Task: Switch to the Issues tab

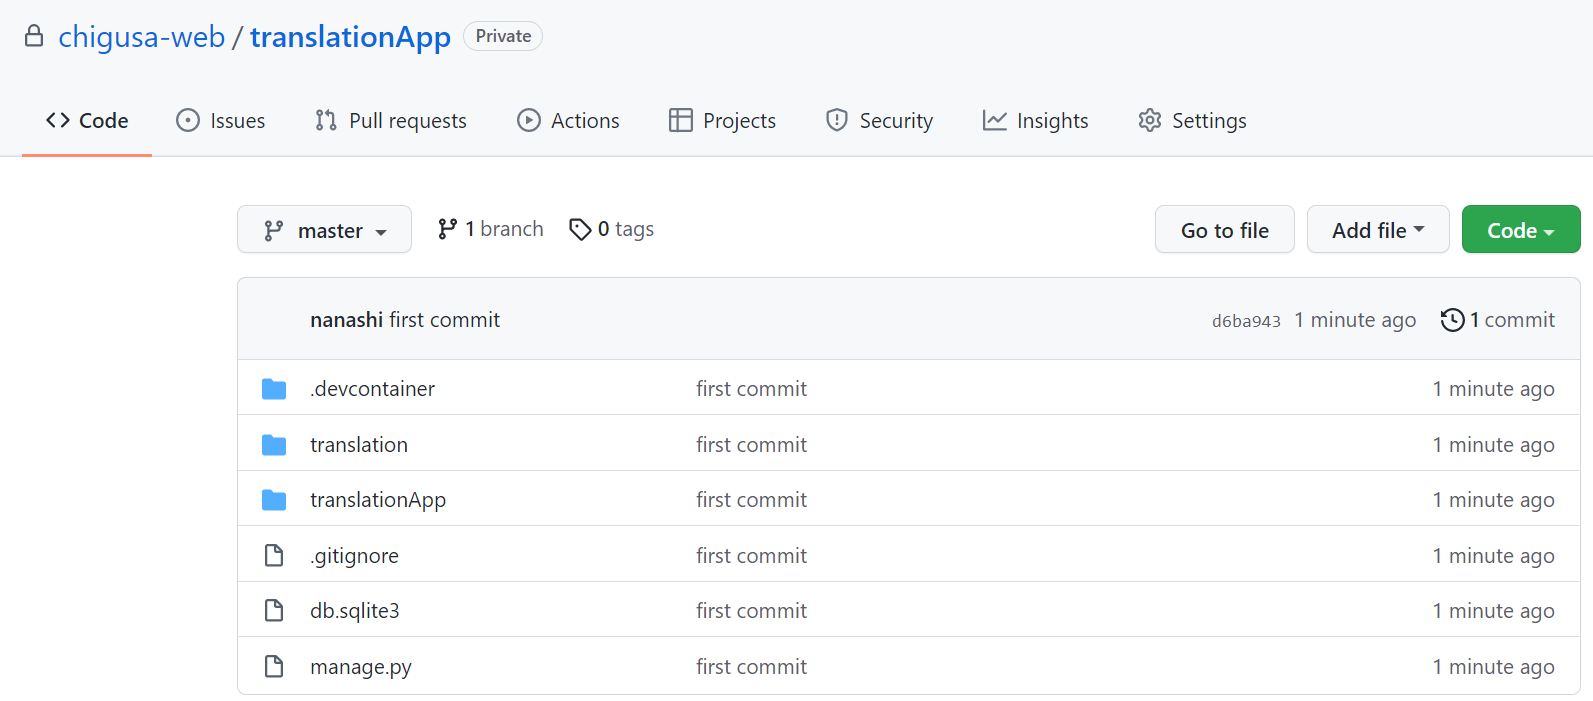Action: (221, 120)
